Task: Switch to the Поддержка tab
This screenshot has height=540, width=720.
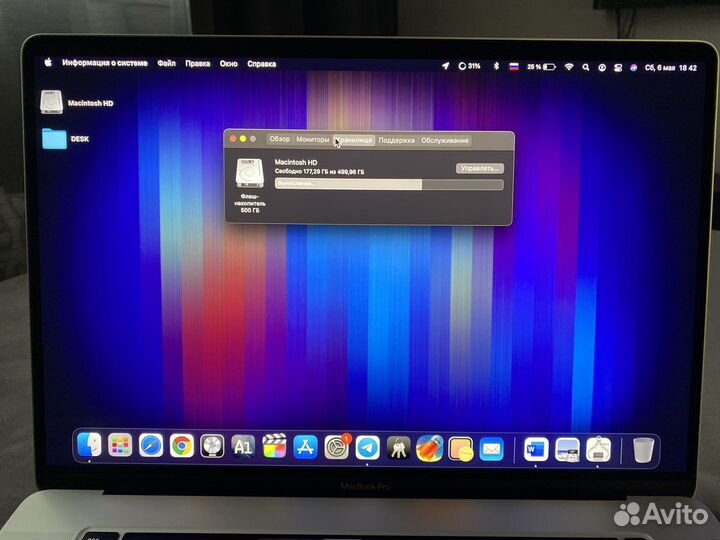Action: (x=396, y=141)
